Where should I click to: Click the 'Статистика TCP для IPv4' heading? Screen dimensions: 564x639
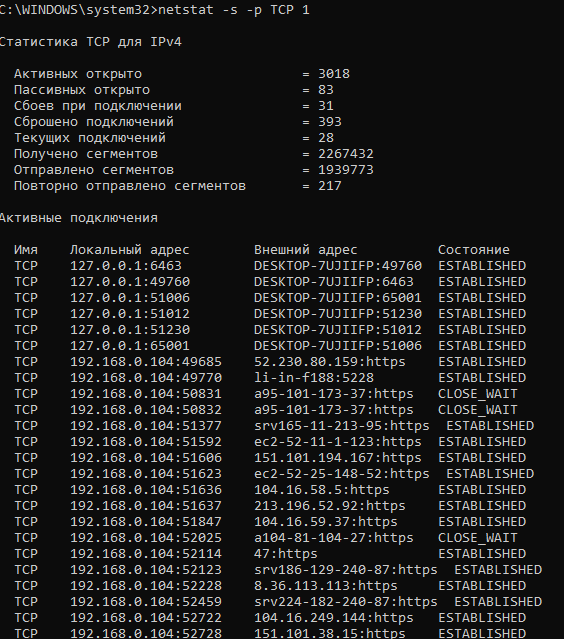(x=90, y=42)
